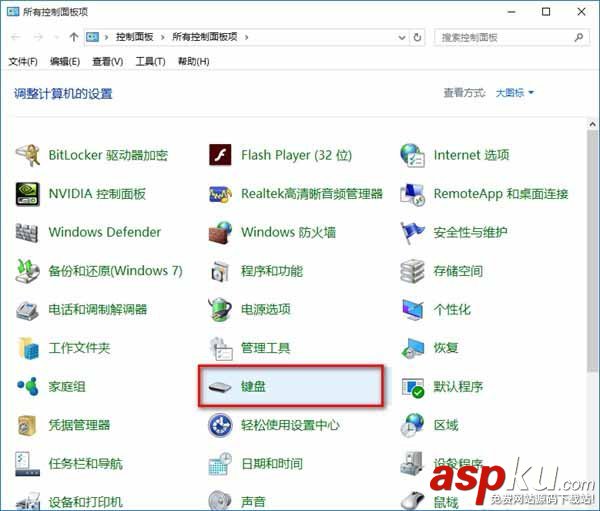Open the Flash Player (32 位) icon

click(x=220, y=155)
